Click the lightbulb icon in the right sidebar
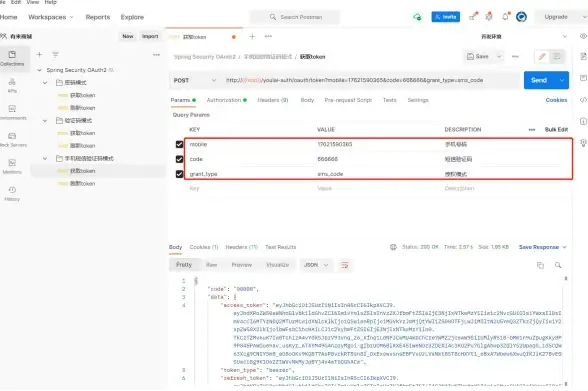This screenshot has width=588, height=391. 583,143
